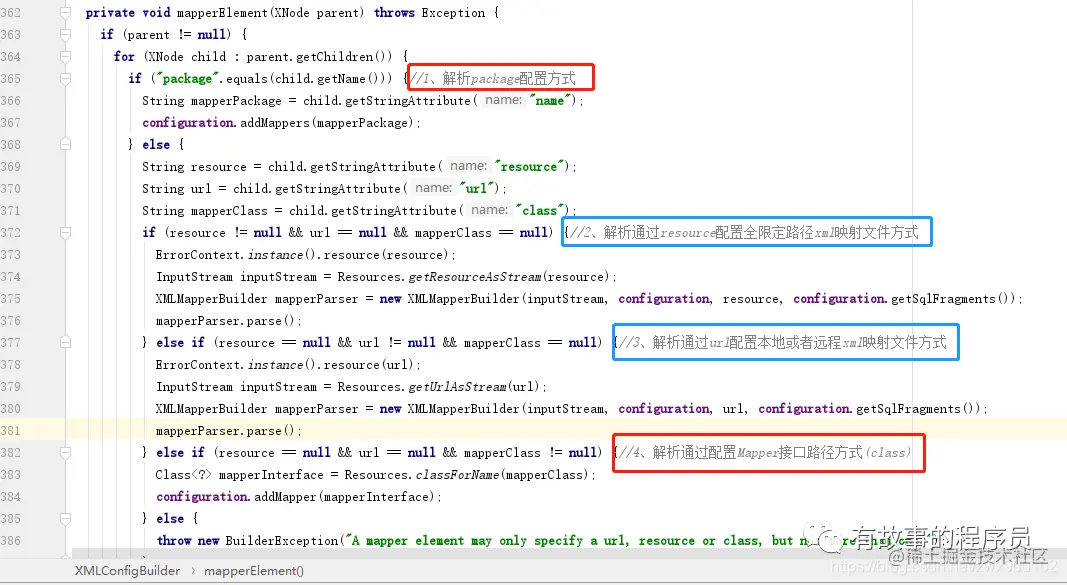Collapse the final else block on line 385
This screenshot has width=1067, height=585.
[65, 518]
